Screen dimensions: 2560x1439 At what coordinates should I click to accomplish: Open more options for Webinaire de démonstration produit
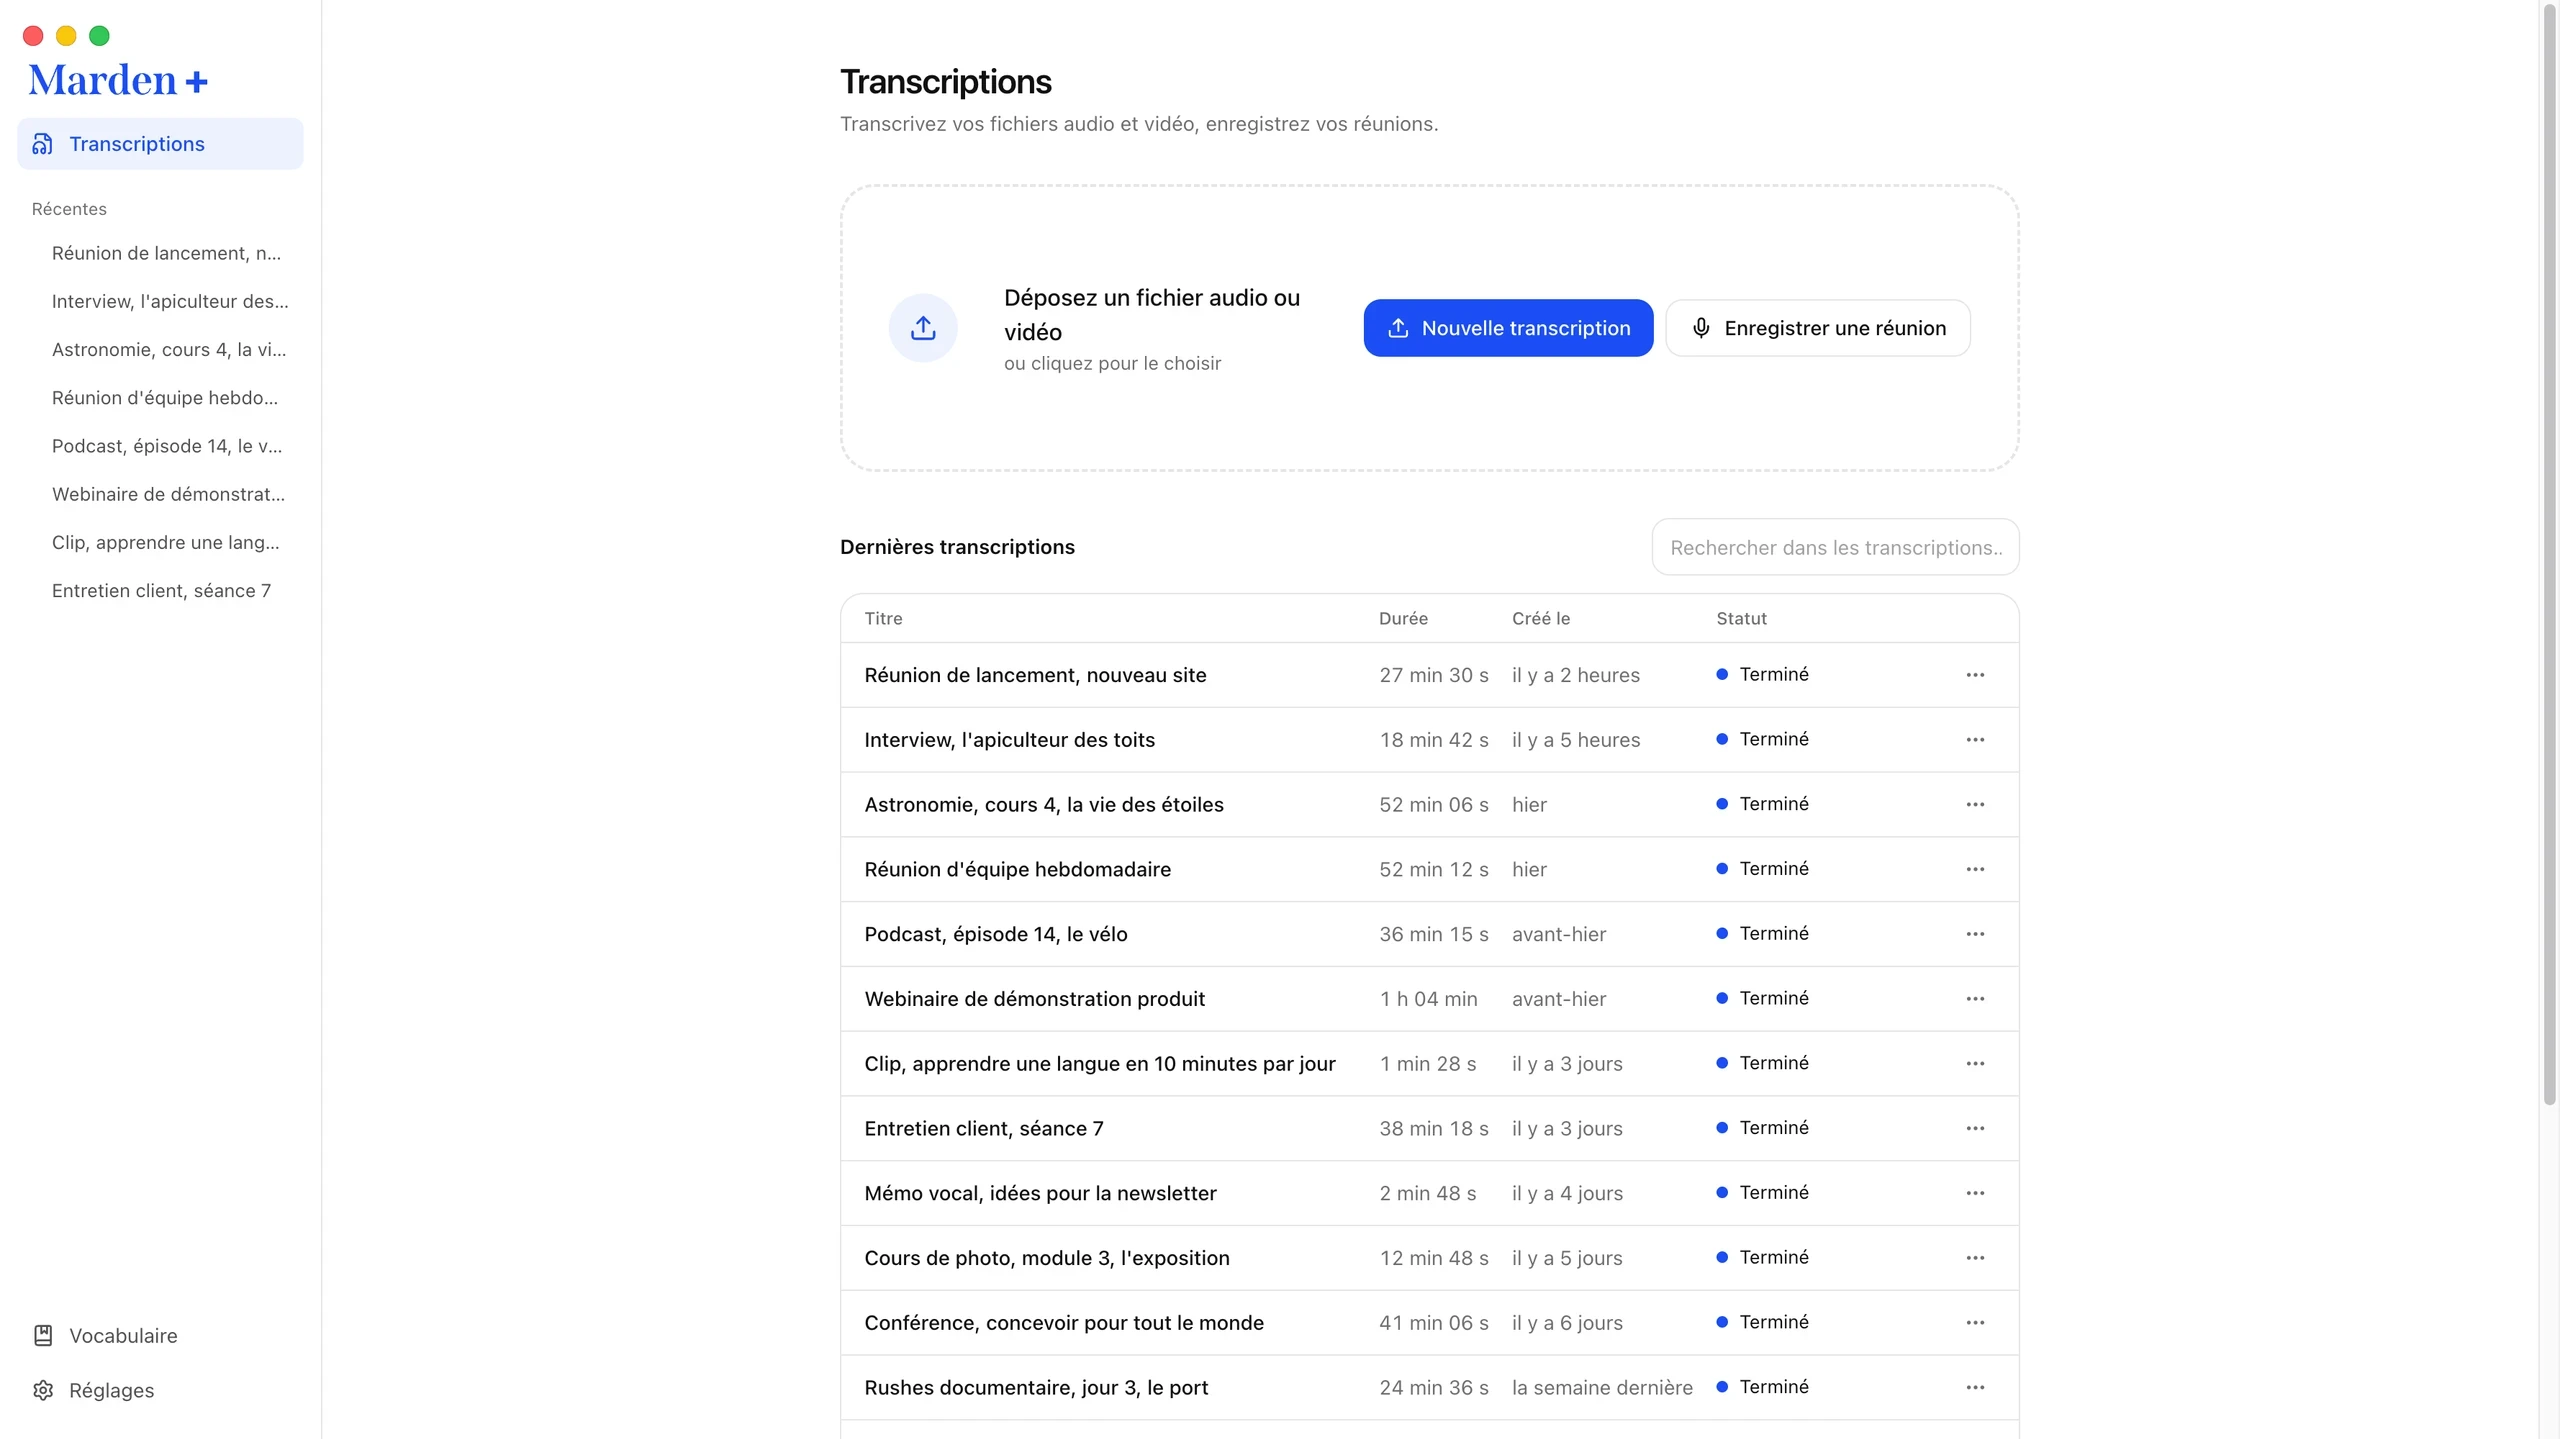pyautogui.click(x=1975, y=999)
